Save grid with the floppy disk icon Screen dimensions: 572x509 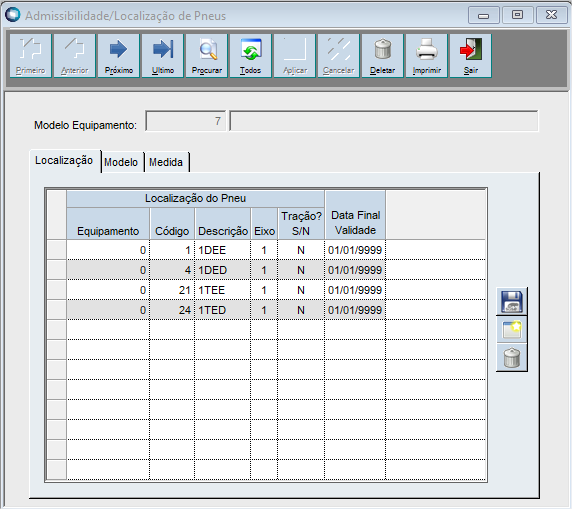tap(511, 301)
